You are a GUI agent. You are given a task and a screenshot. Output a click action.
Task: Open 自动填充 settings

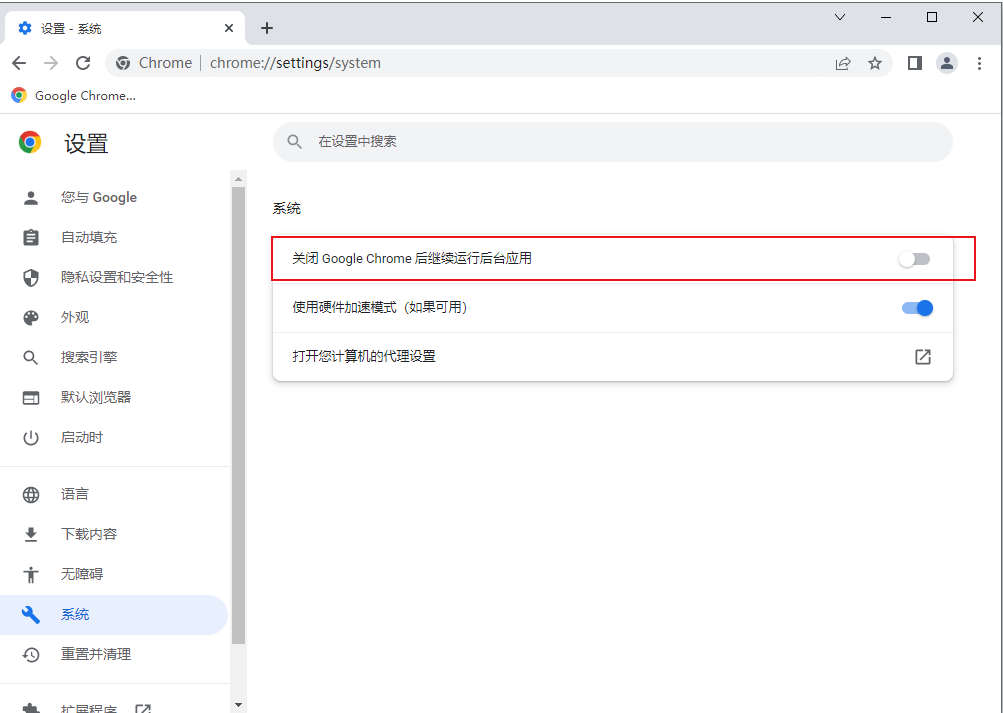coord(114,237)
